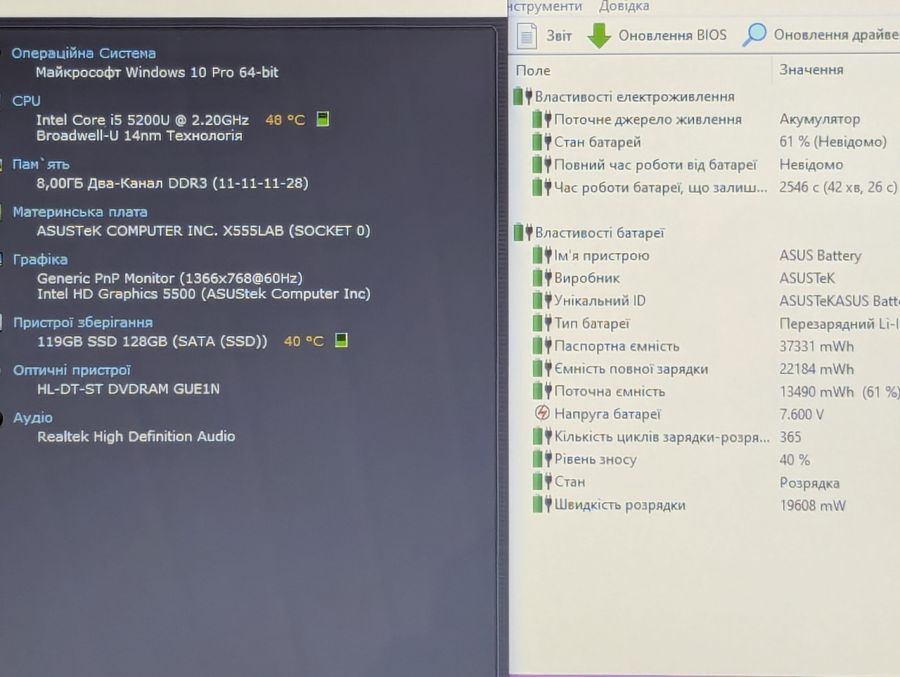
Task: Select the Realtek High Definition Audio text
Action: click(136, 436)
